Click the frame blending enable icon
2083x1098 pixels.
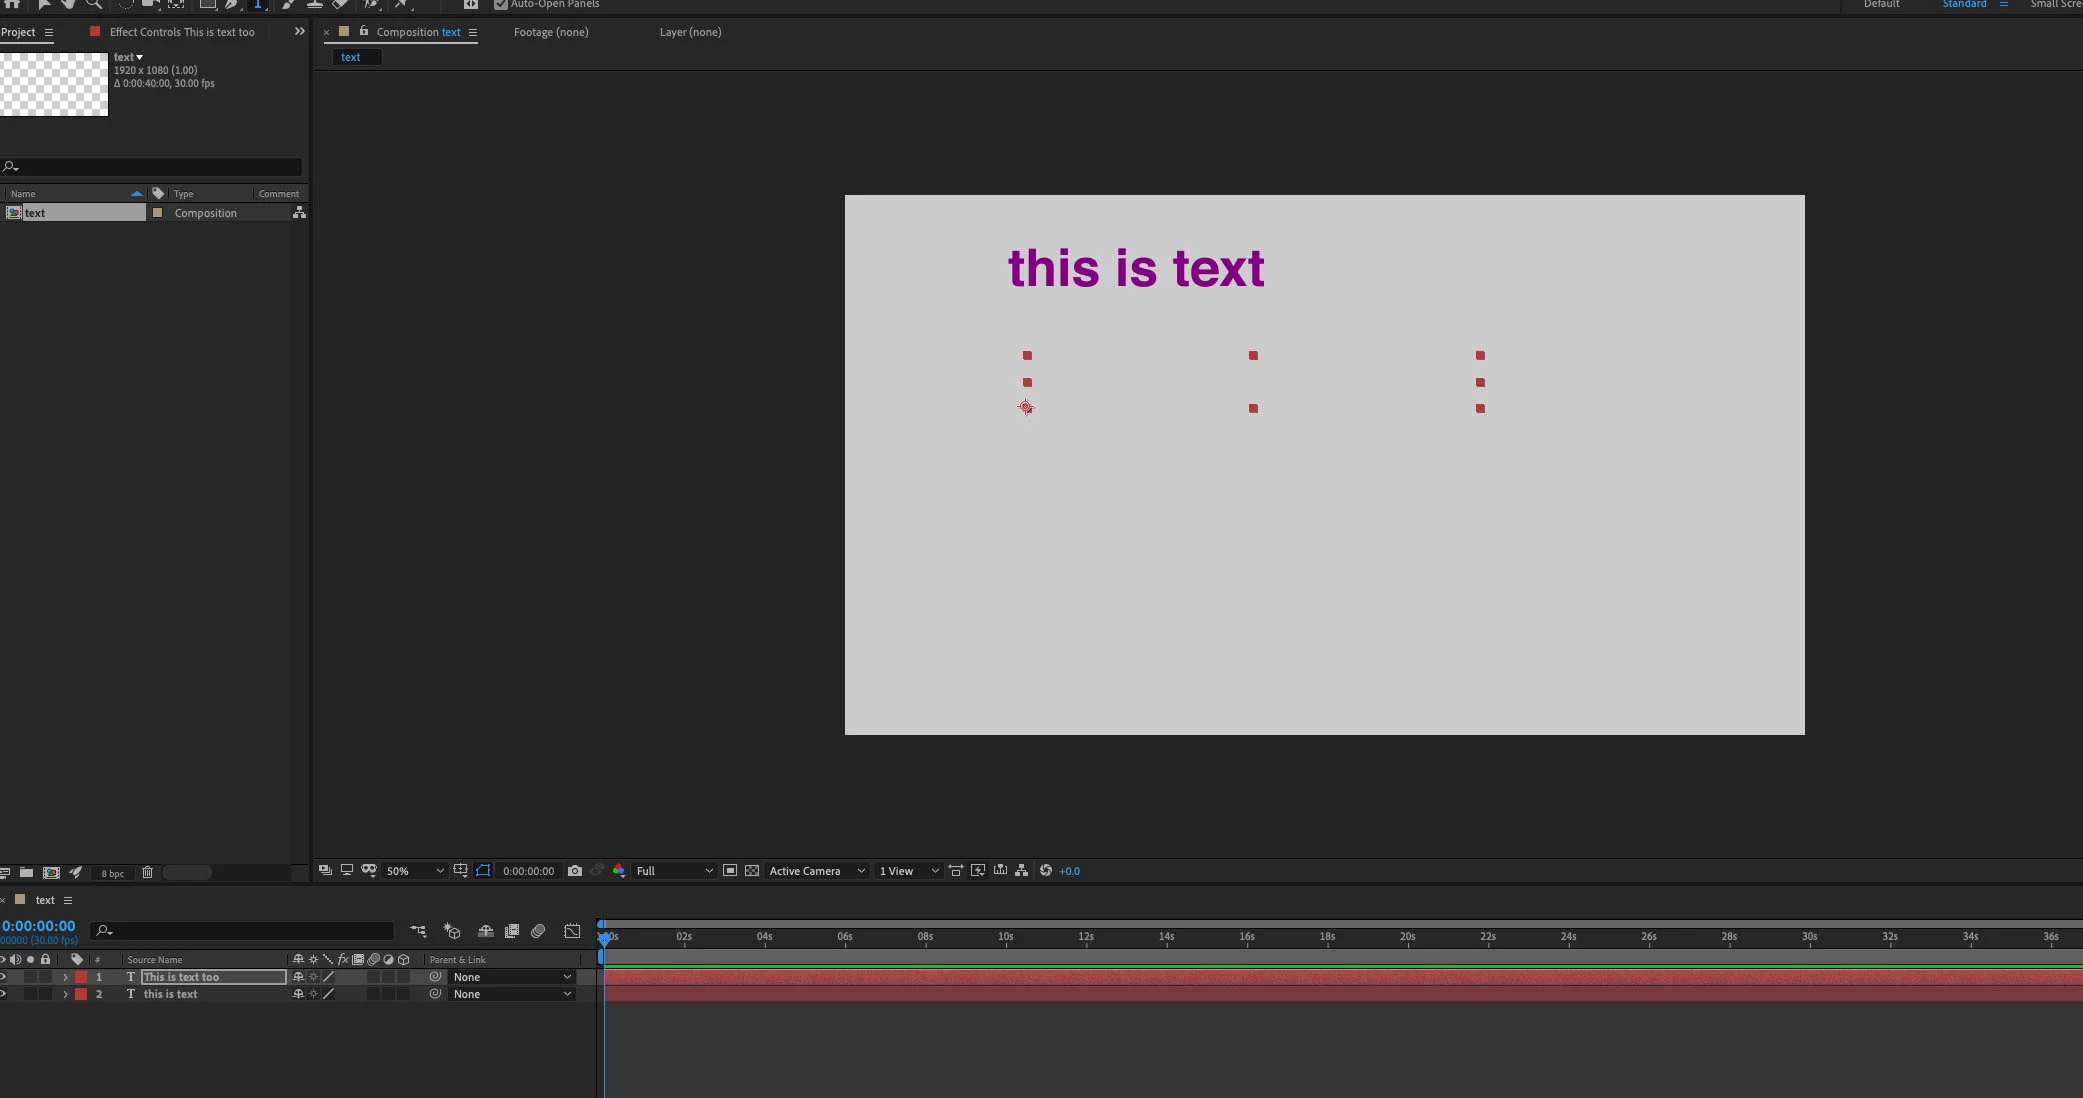(x=512, y=931)
